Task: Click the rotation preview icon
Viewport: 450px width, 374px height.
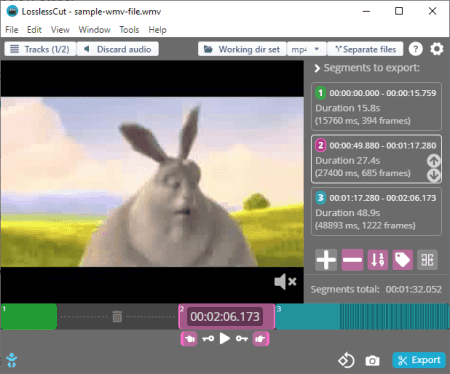Action: coord(346,360)
